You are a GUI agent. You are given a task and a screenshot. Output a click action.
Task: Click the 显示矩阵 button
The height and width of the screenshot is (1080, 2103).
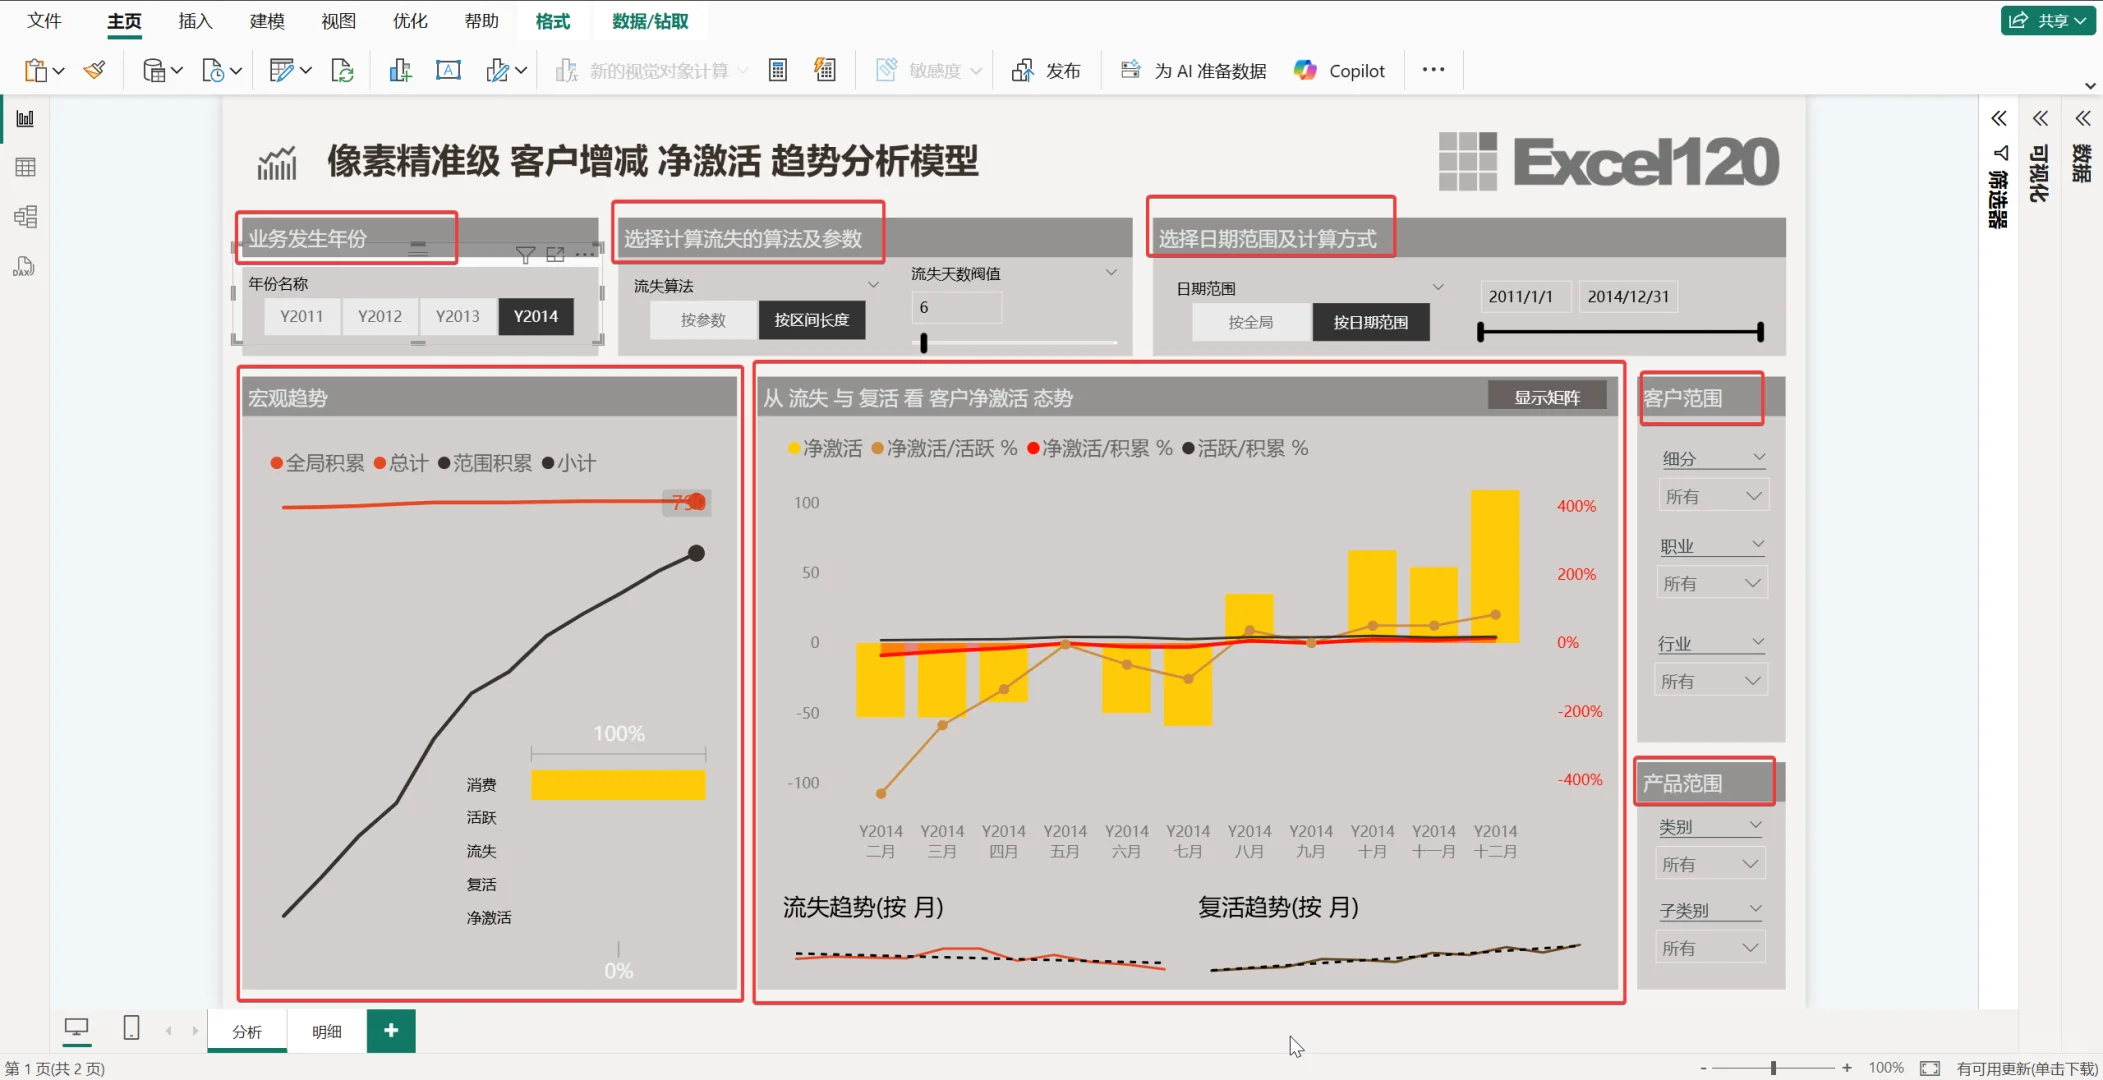point(1546,395)
